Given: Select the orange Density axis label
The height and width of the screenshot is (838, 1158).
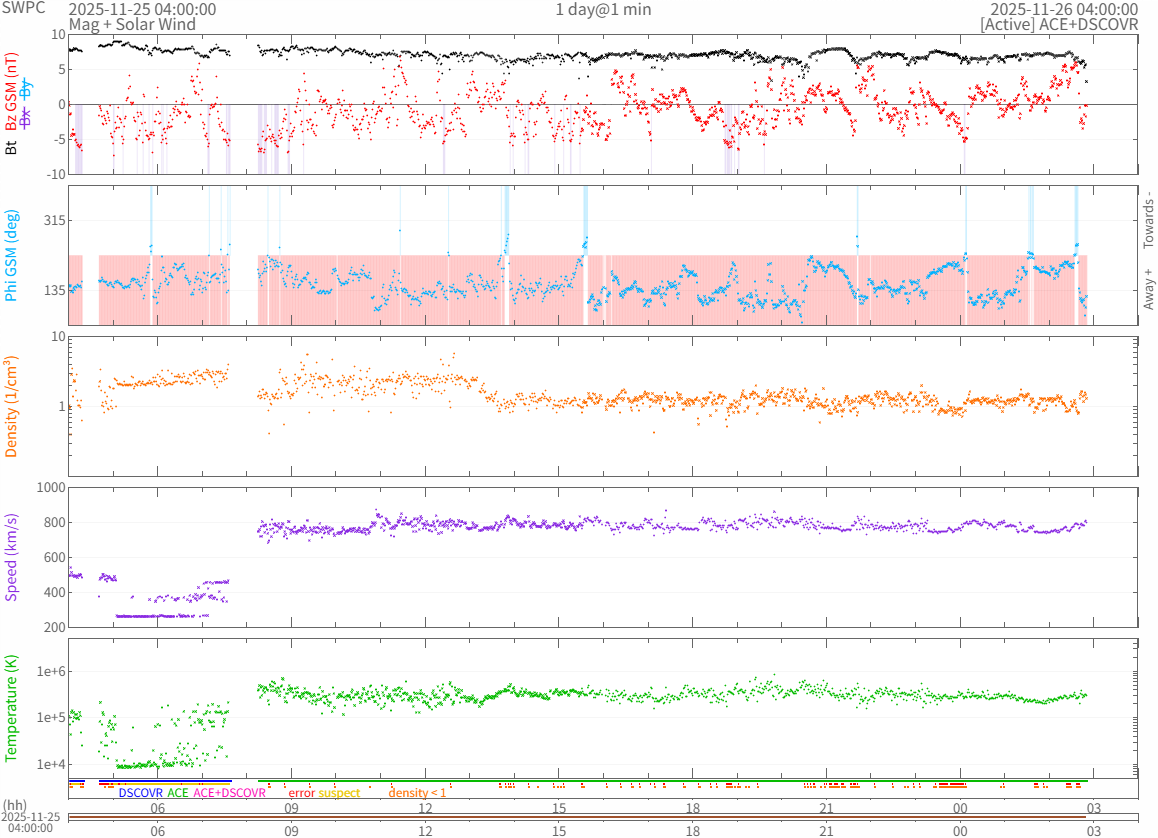Looking at the screenshot, I should point(12,407).
